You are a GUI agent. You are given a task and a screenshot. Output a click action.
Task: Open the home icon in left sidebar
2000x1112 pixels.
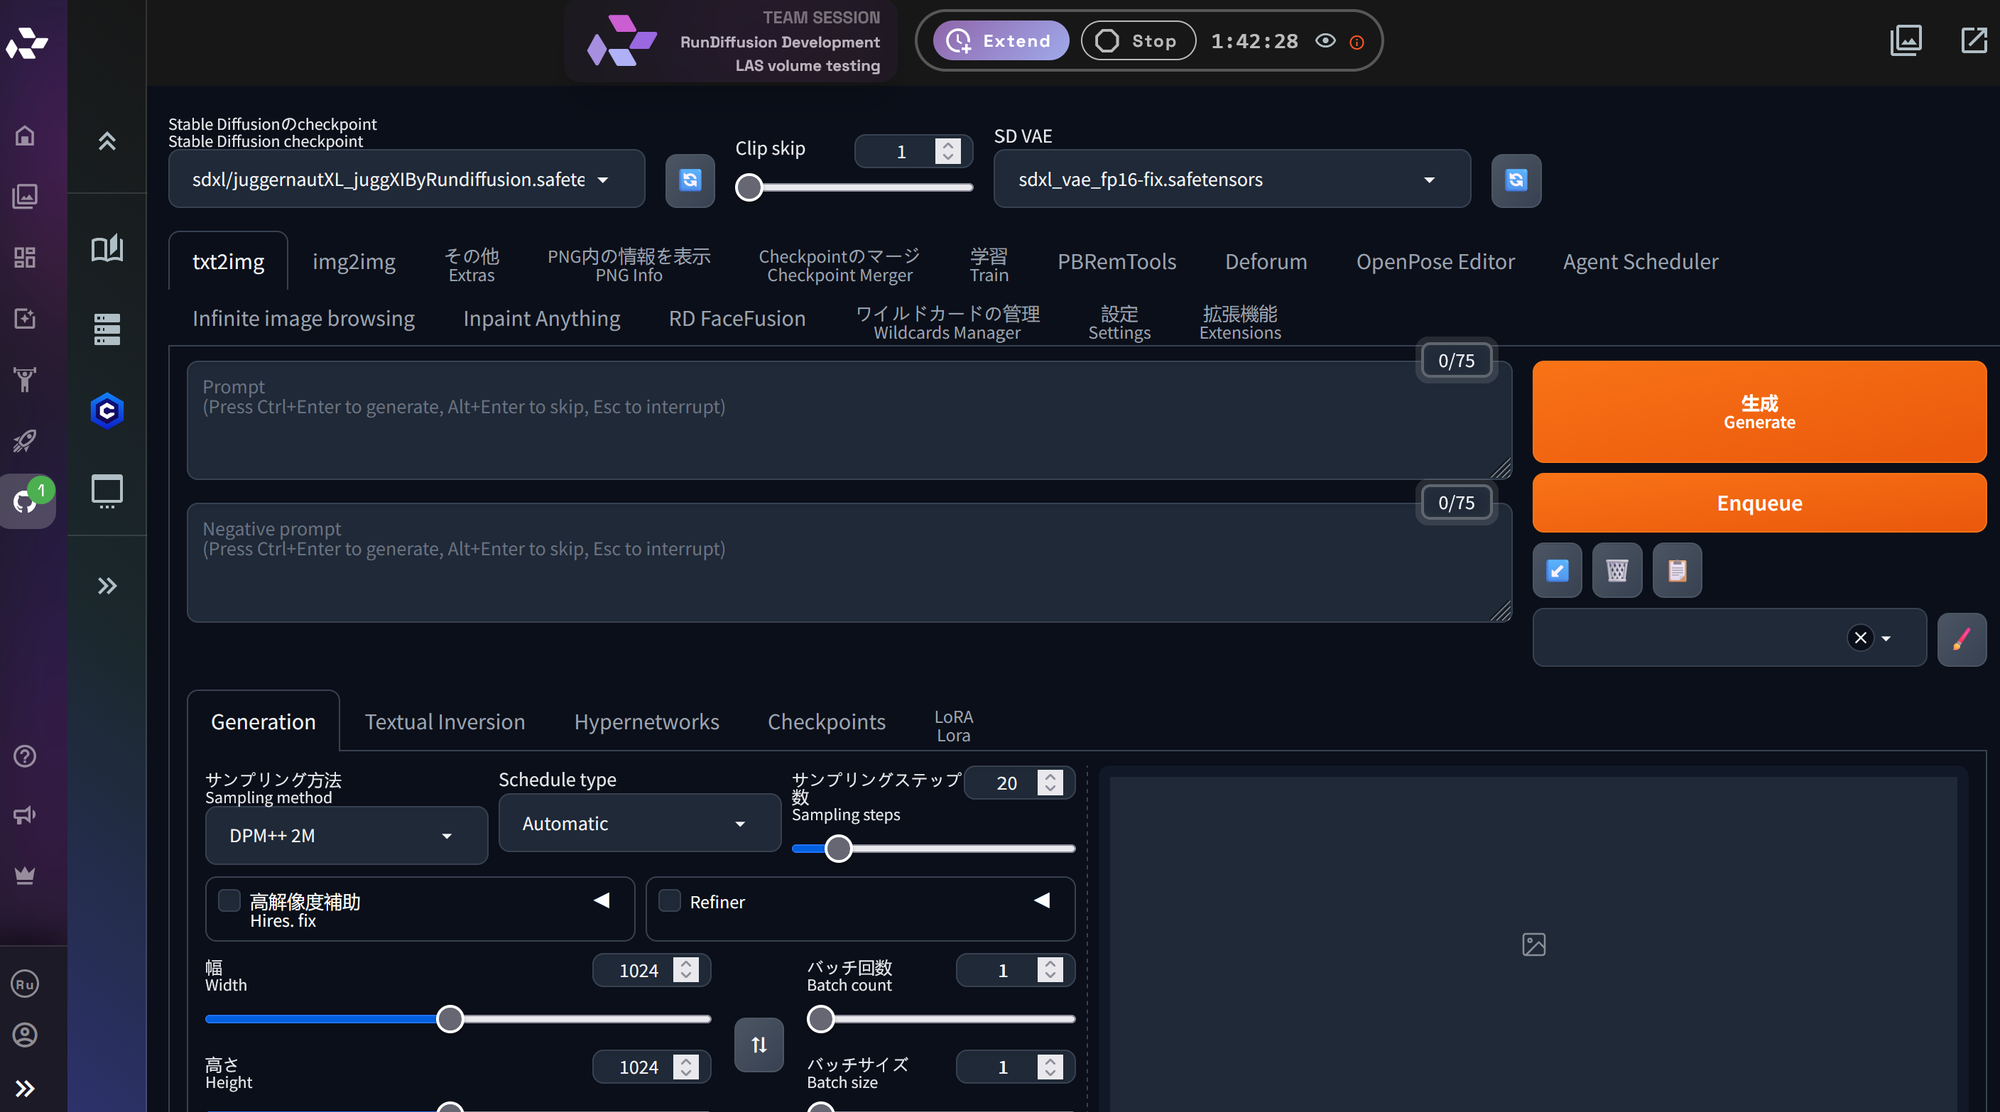pyautogui.click(x=25, y=135)
